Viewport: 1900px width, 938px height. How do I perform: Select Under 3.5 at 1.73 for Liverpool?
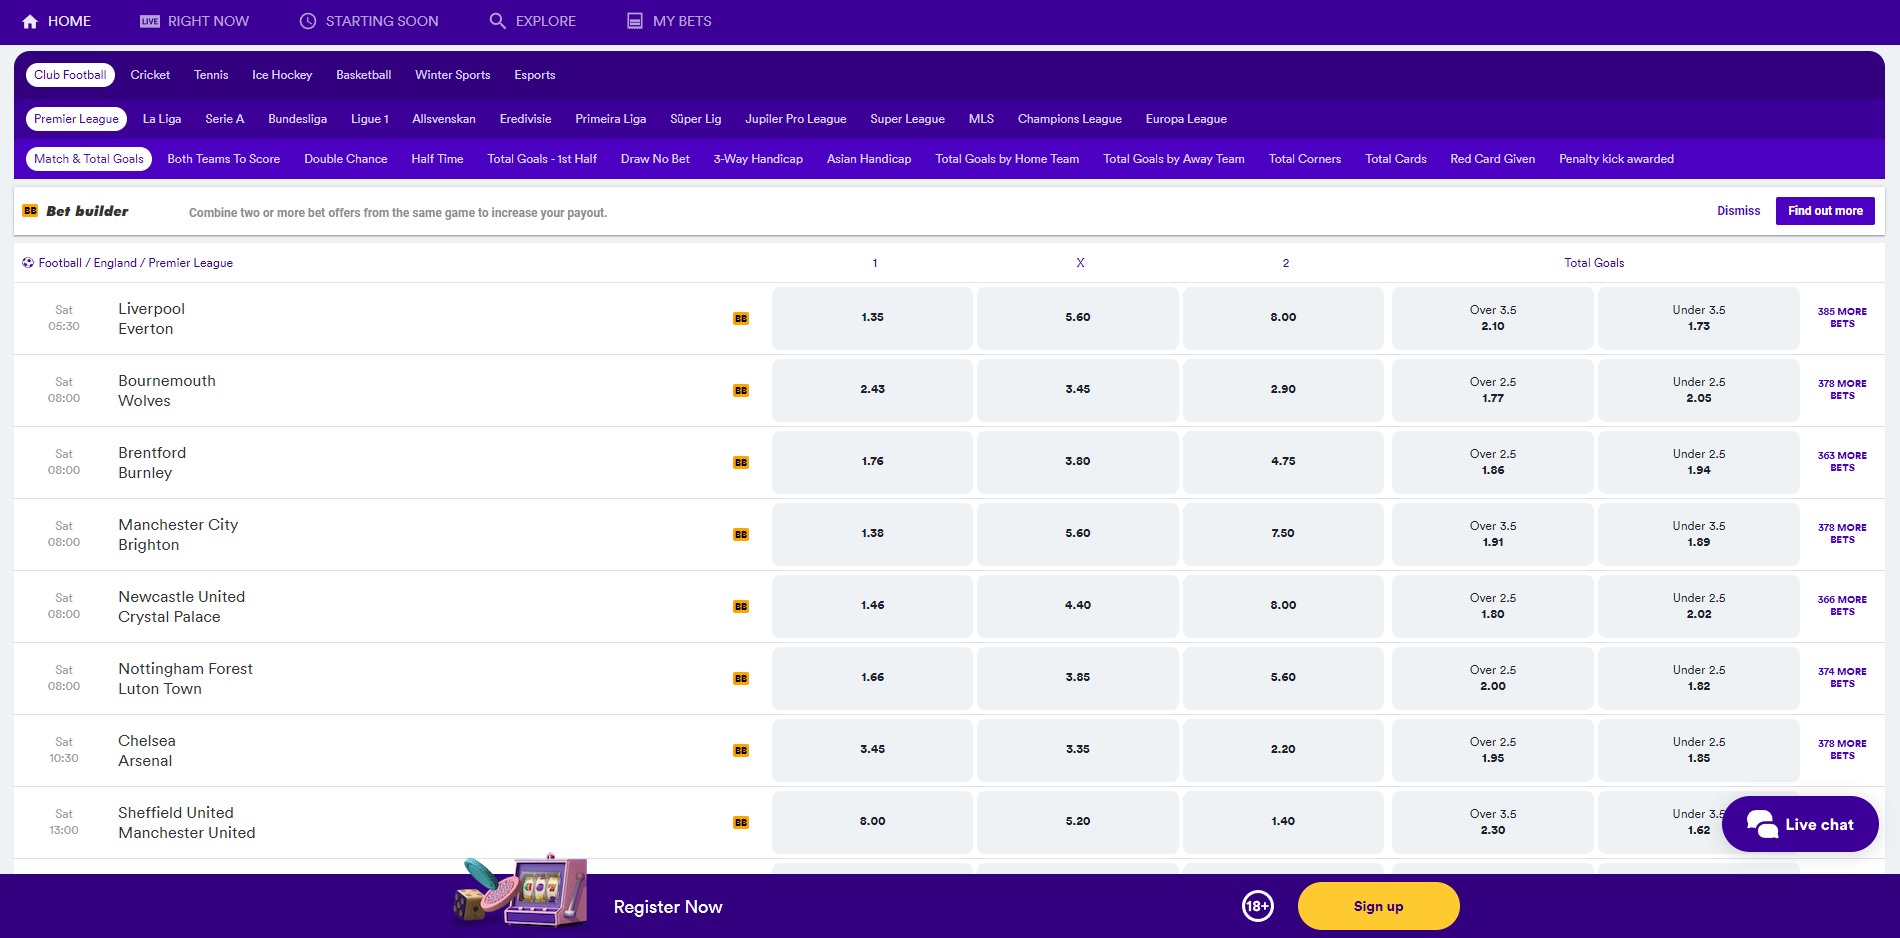pos(1699,318)
